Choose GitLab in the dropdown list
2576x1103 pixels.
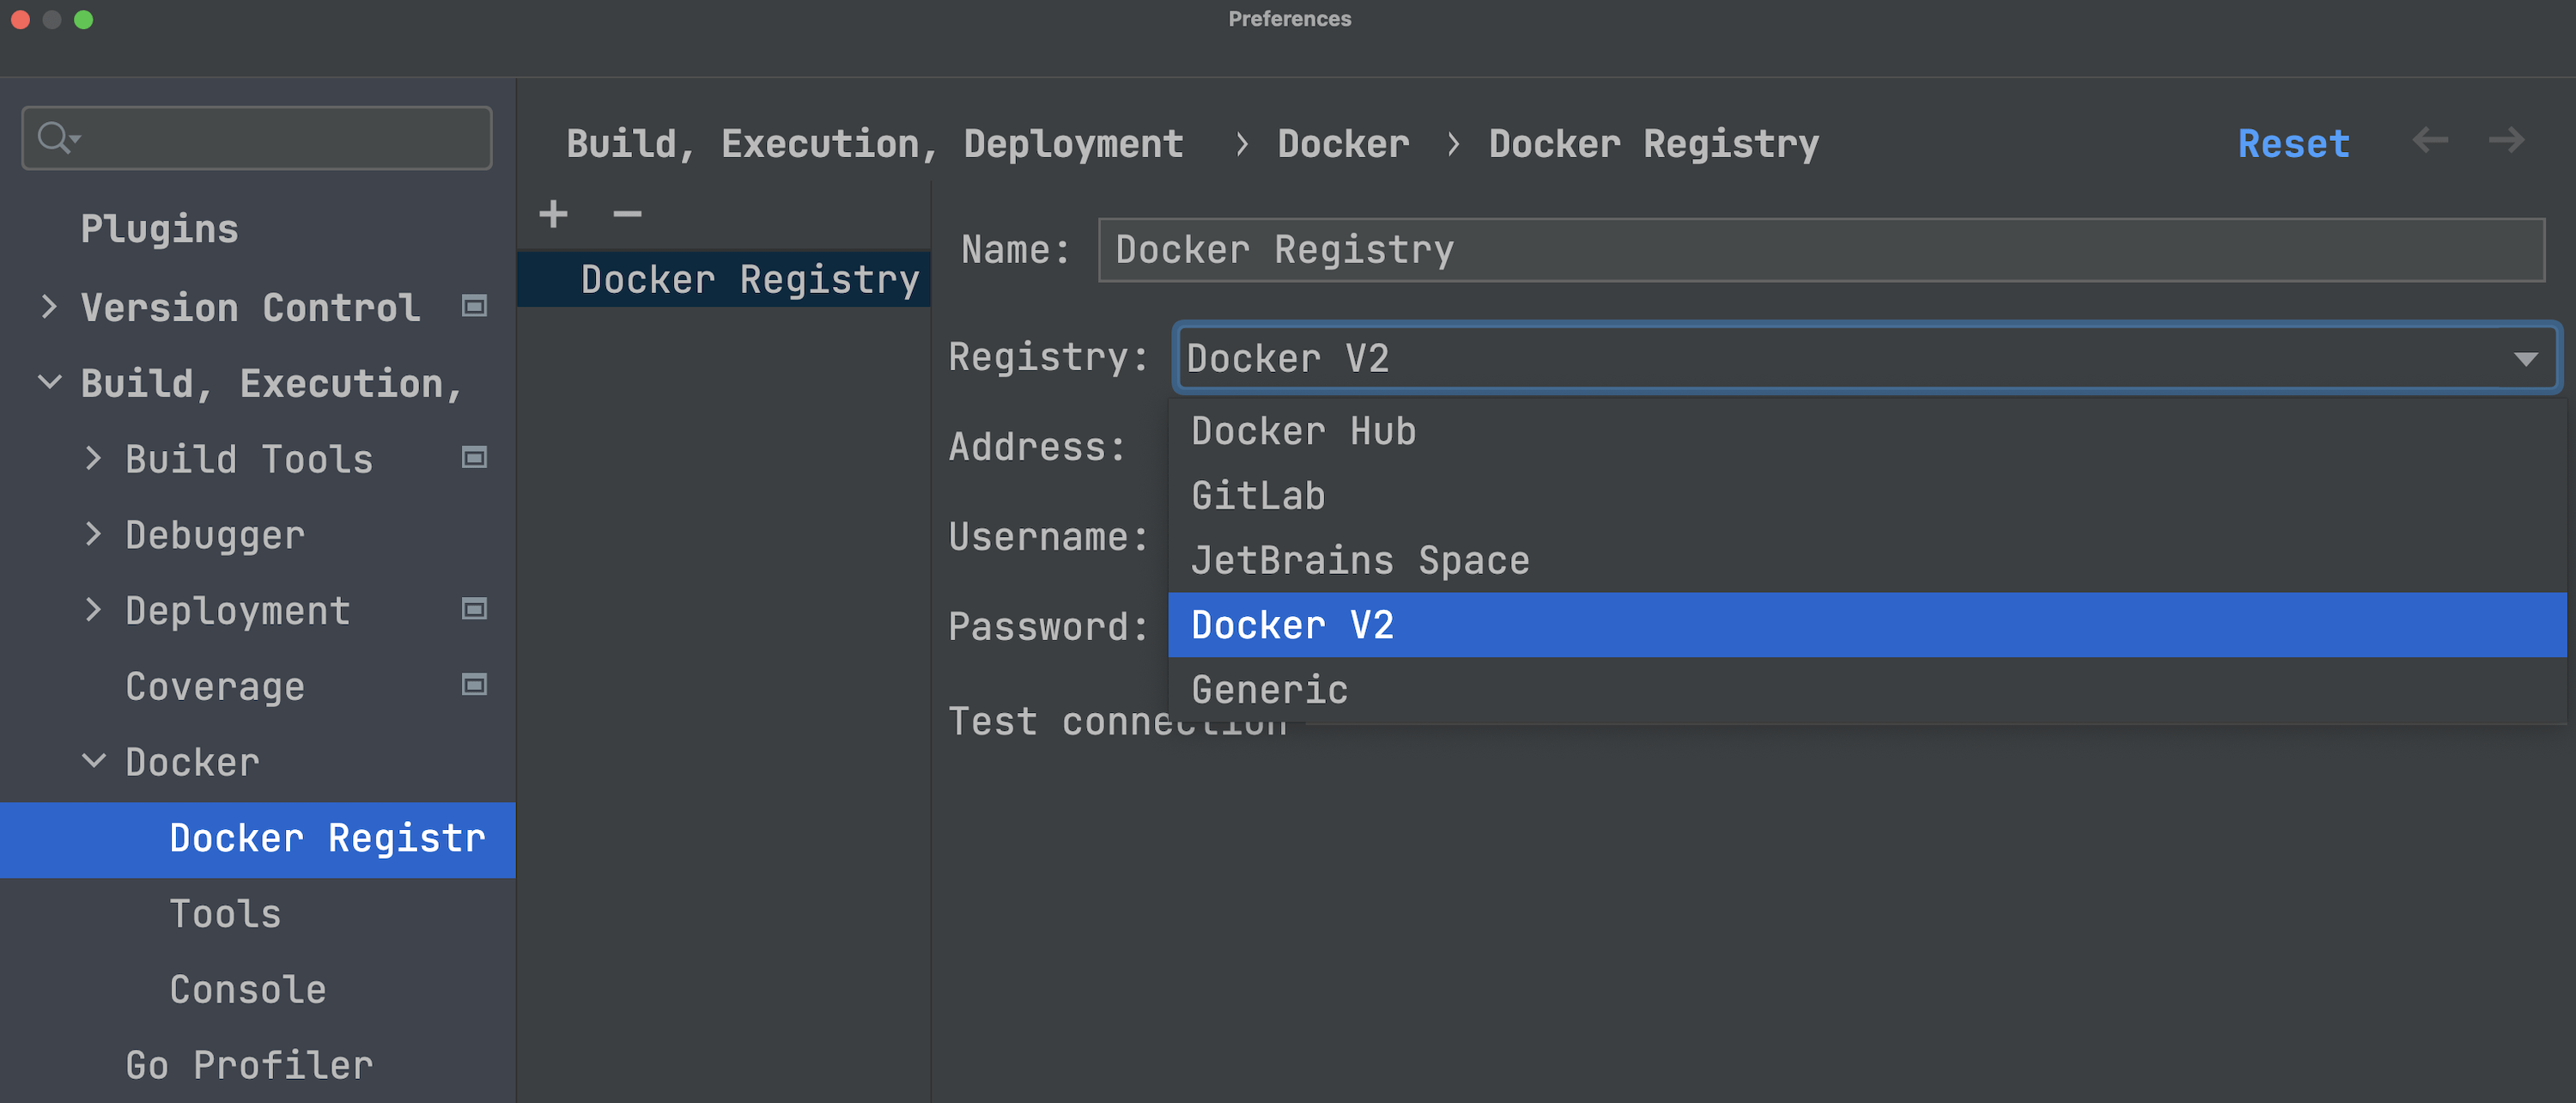pyautogui.click(x=1258, y=496)
